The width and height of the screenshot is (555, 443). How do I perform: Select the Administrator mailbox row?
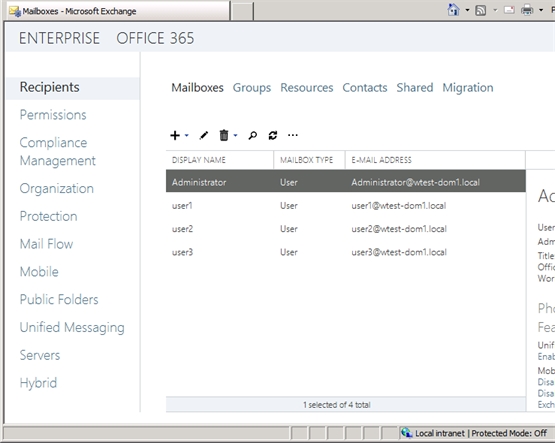346,181
